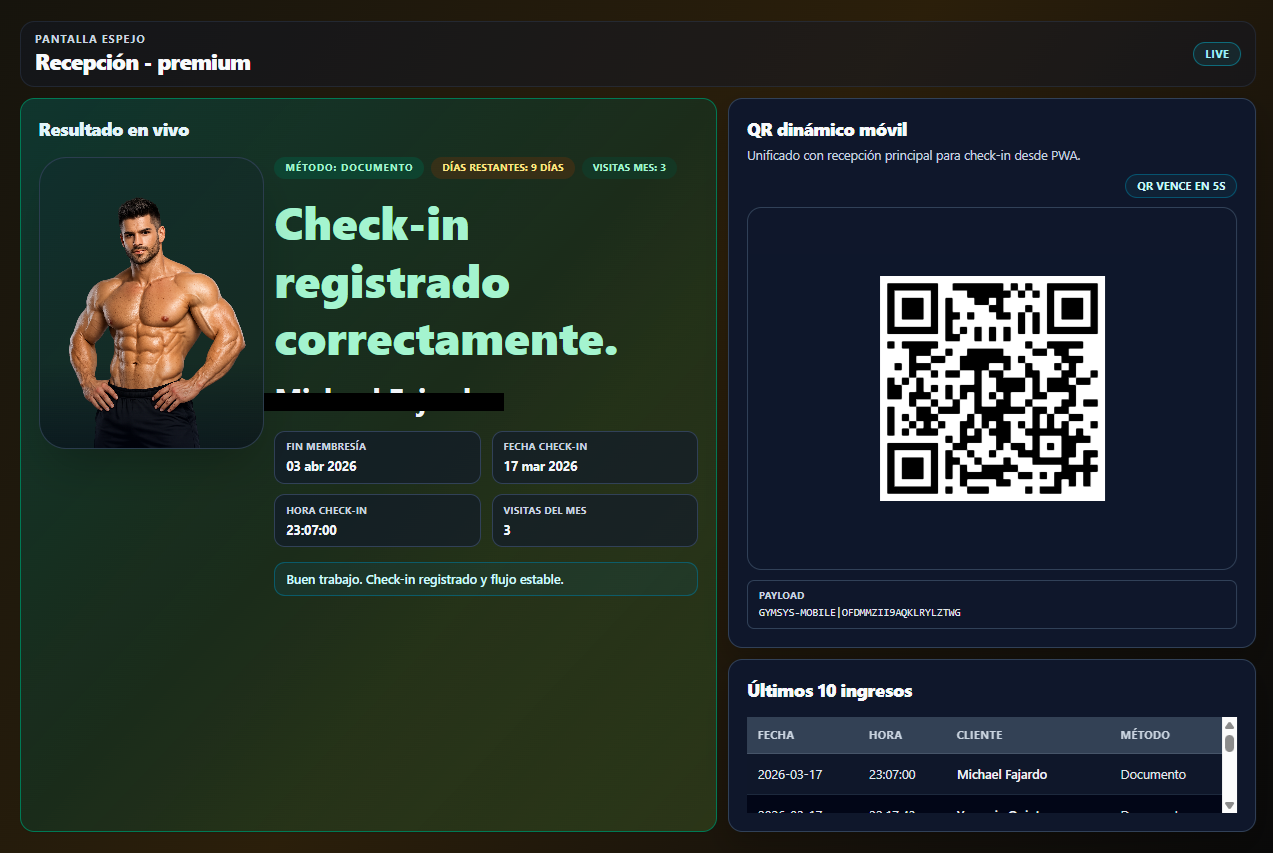Click the PANTALLA ESPEJO label
The width and height of the screenshot is (1273, 853).
(x=90, y=39)
